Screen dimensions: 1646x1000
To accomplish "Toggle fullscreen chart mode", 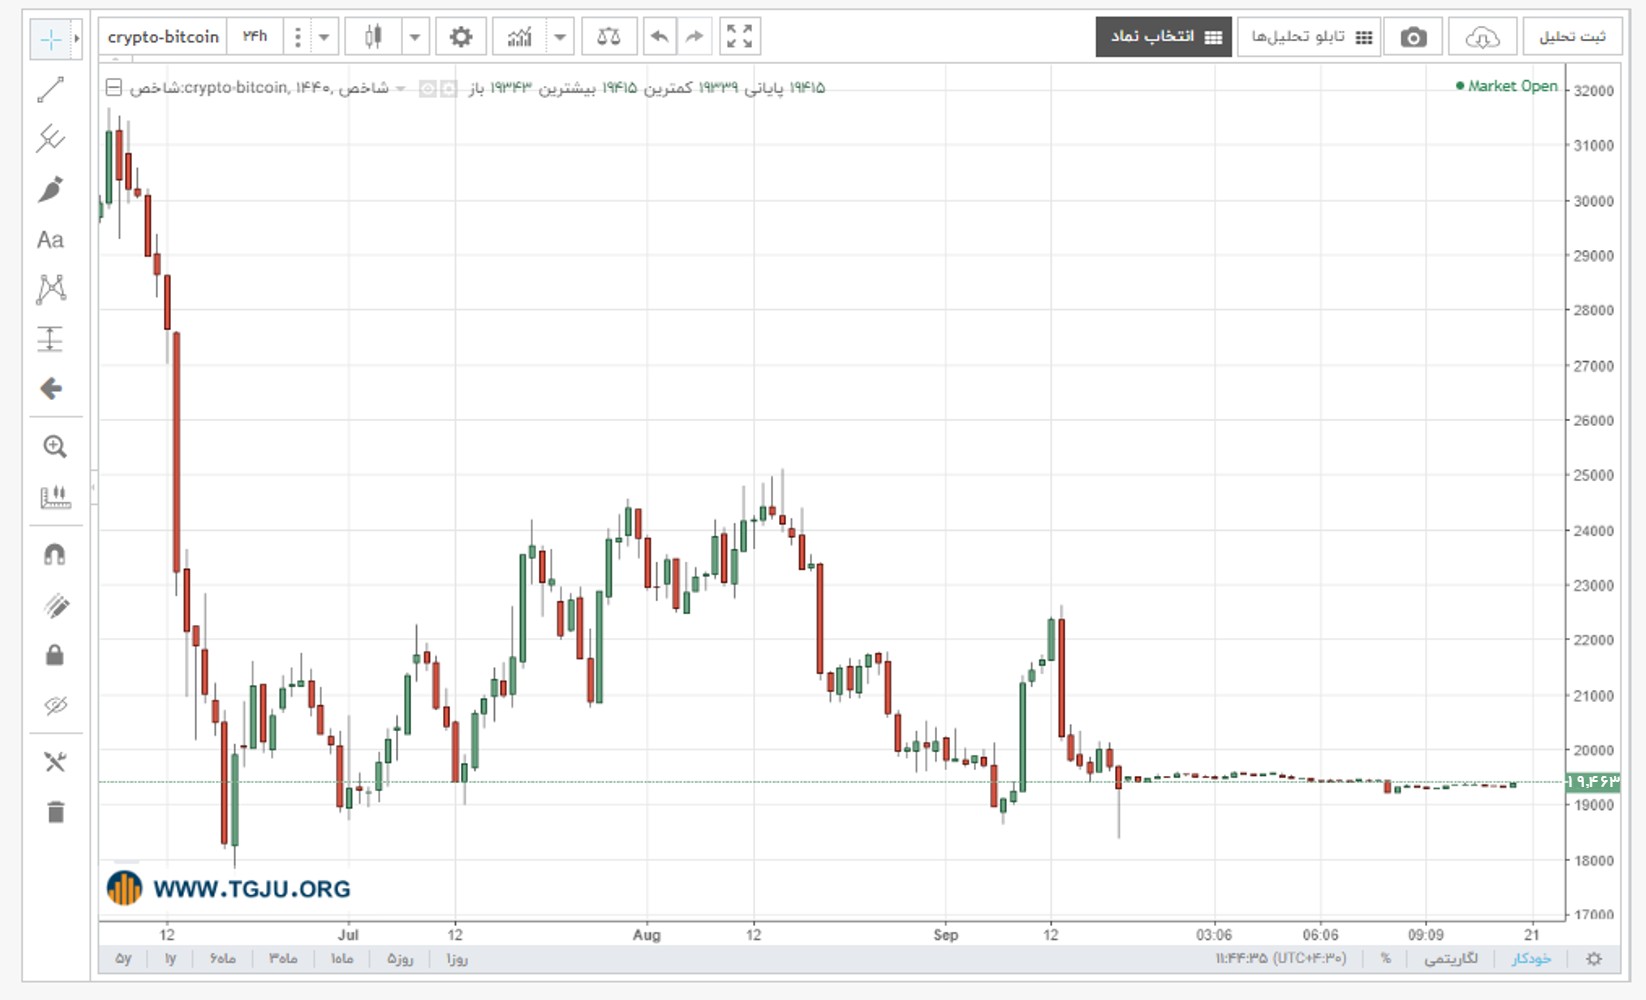I will tap(740, 37).
